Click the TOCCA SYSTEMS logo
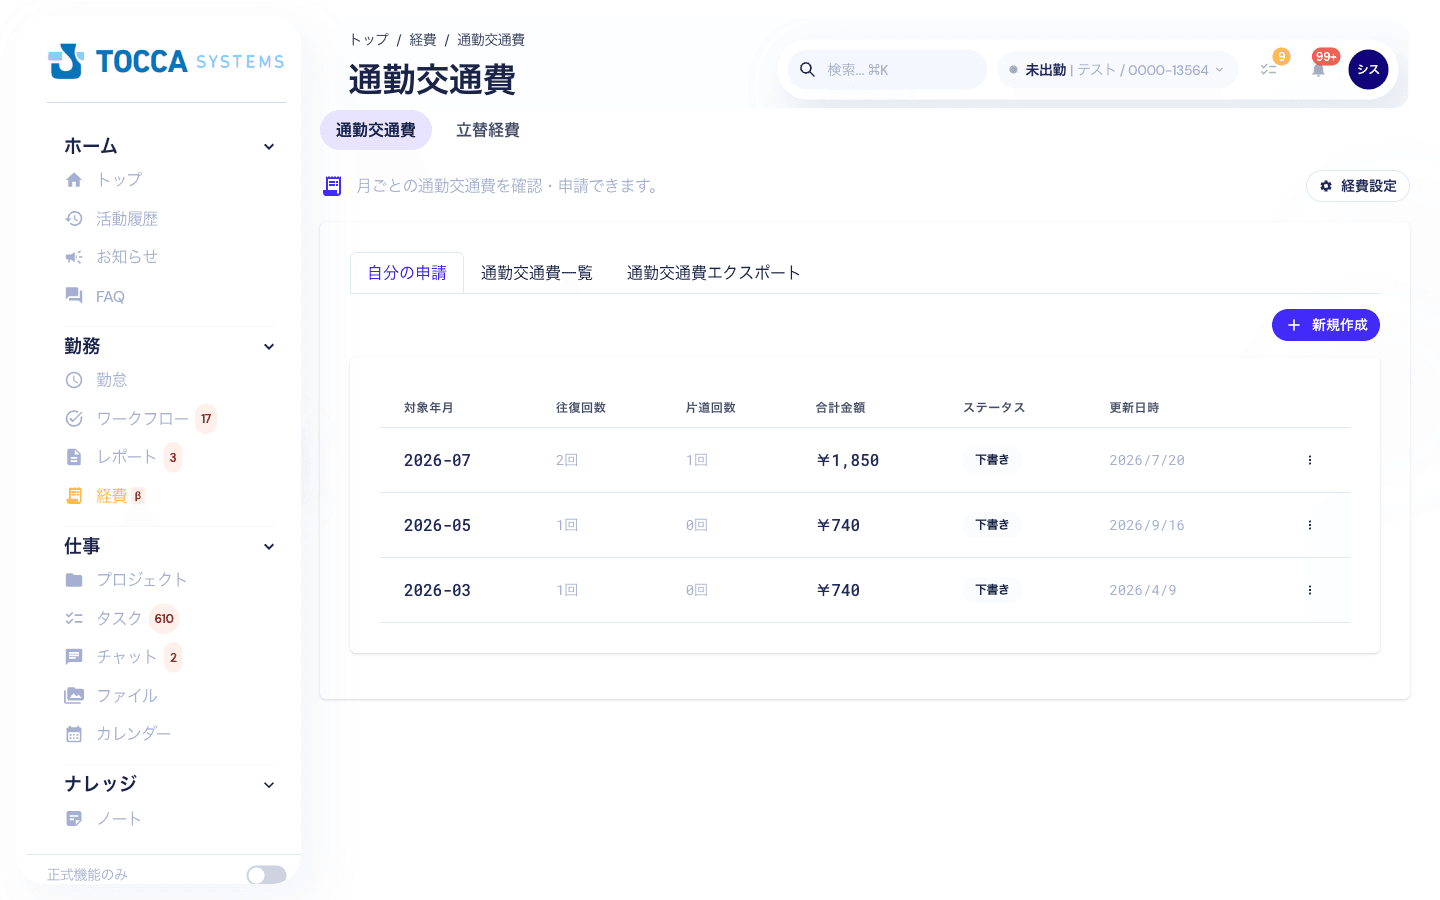The height and width of the screenshot is (900, 1440). [x=166, y=61]
